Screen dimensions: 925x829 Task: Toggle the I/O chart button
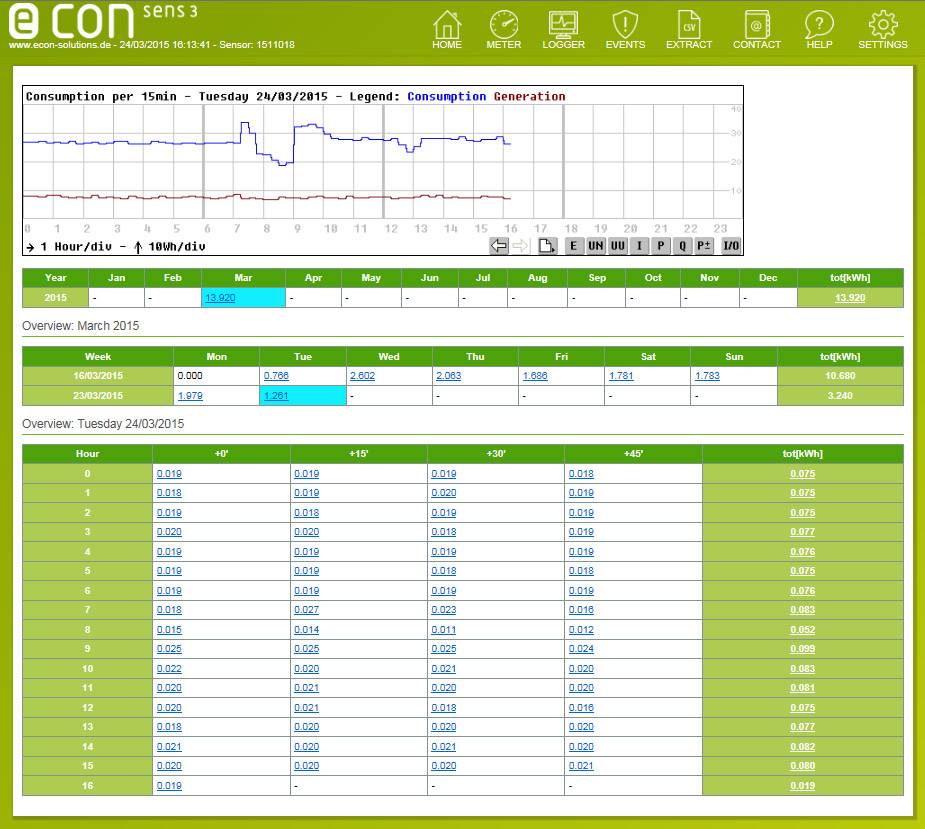[731, 246]
